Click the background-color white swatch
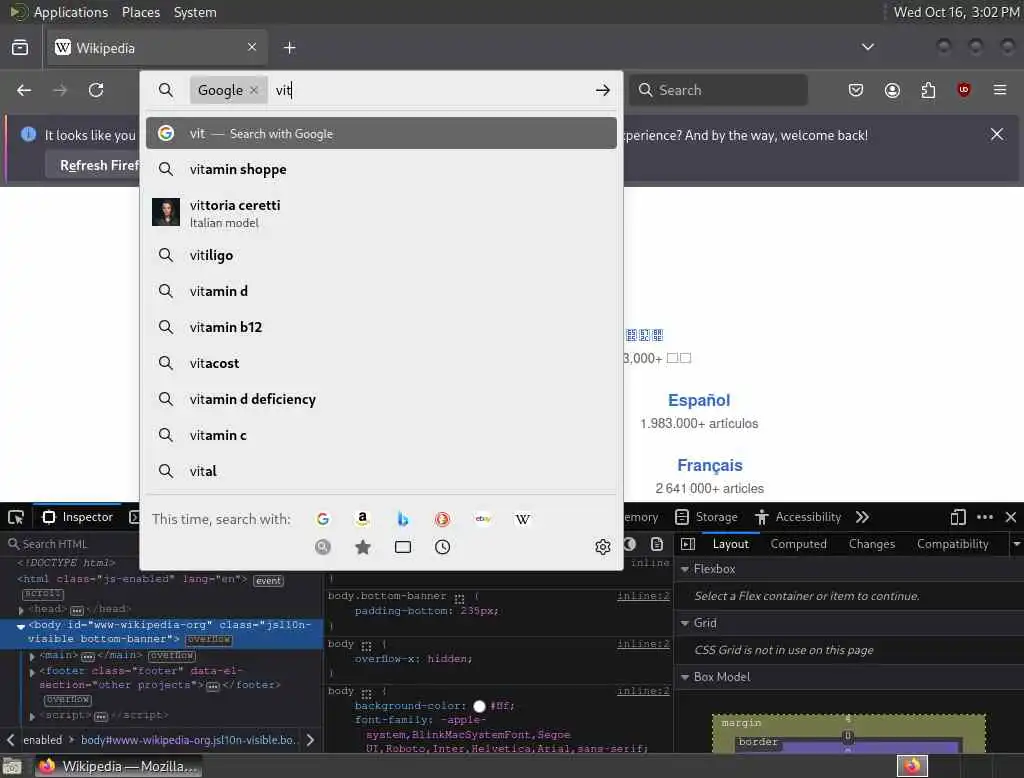 479,706
